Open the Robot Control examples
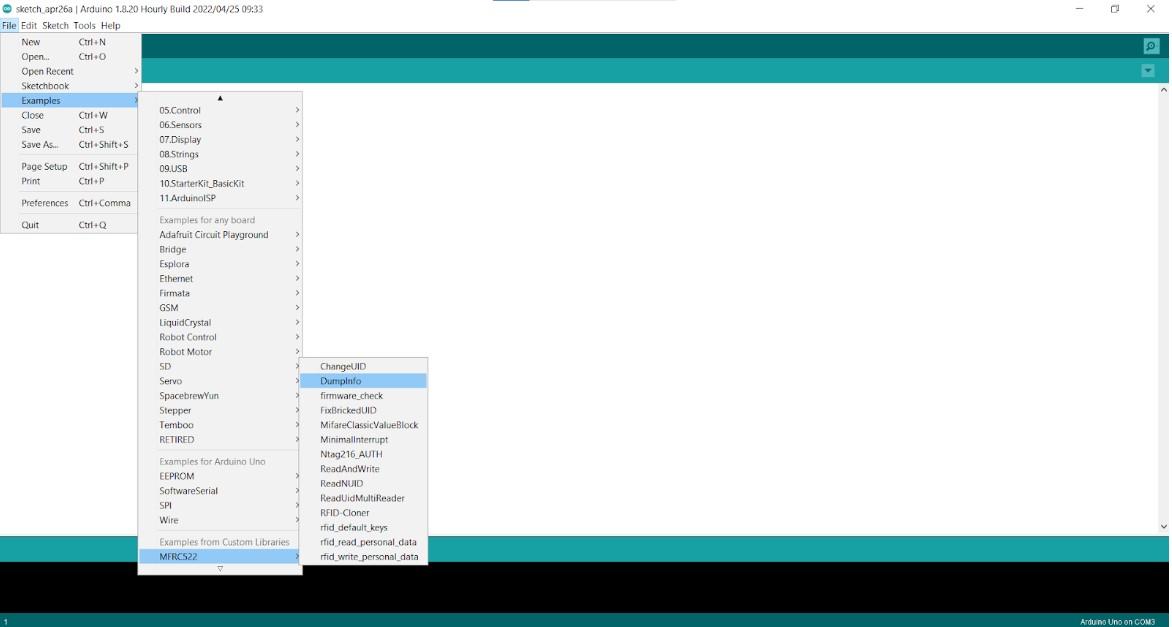1172x627 pixels. (x=220, y=337)
